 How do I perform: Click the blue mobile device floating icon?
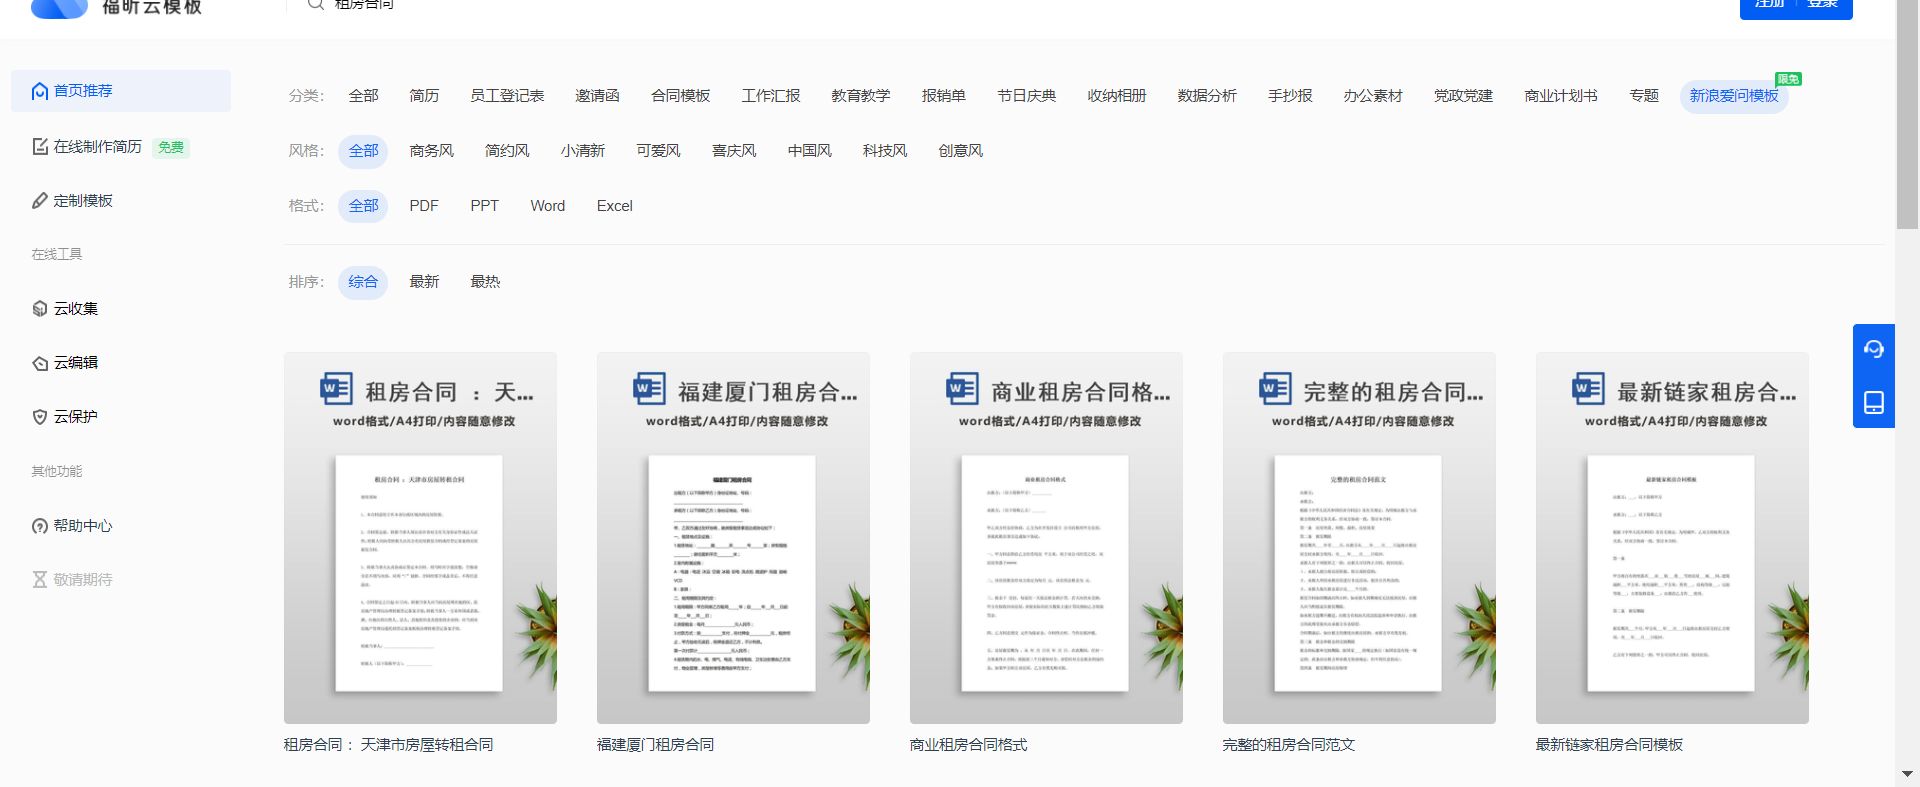1873,402
